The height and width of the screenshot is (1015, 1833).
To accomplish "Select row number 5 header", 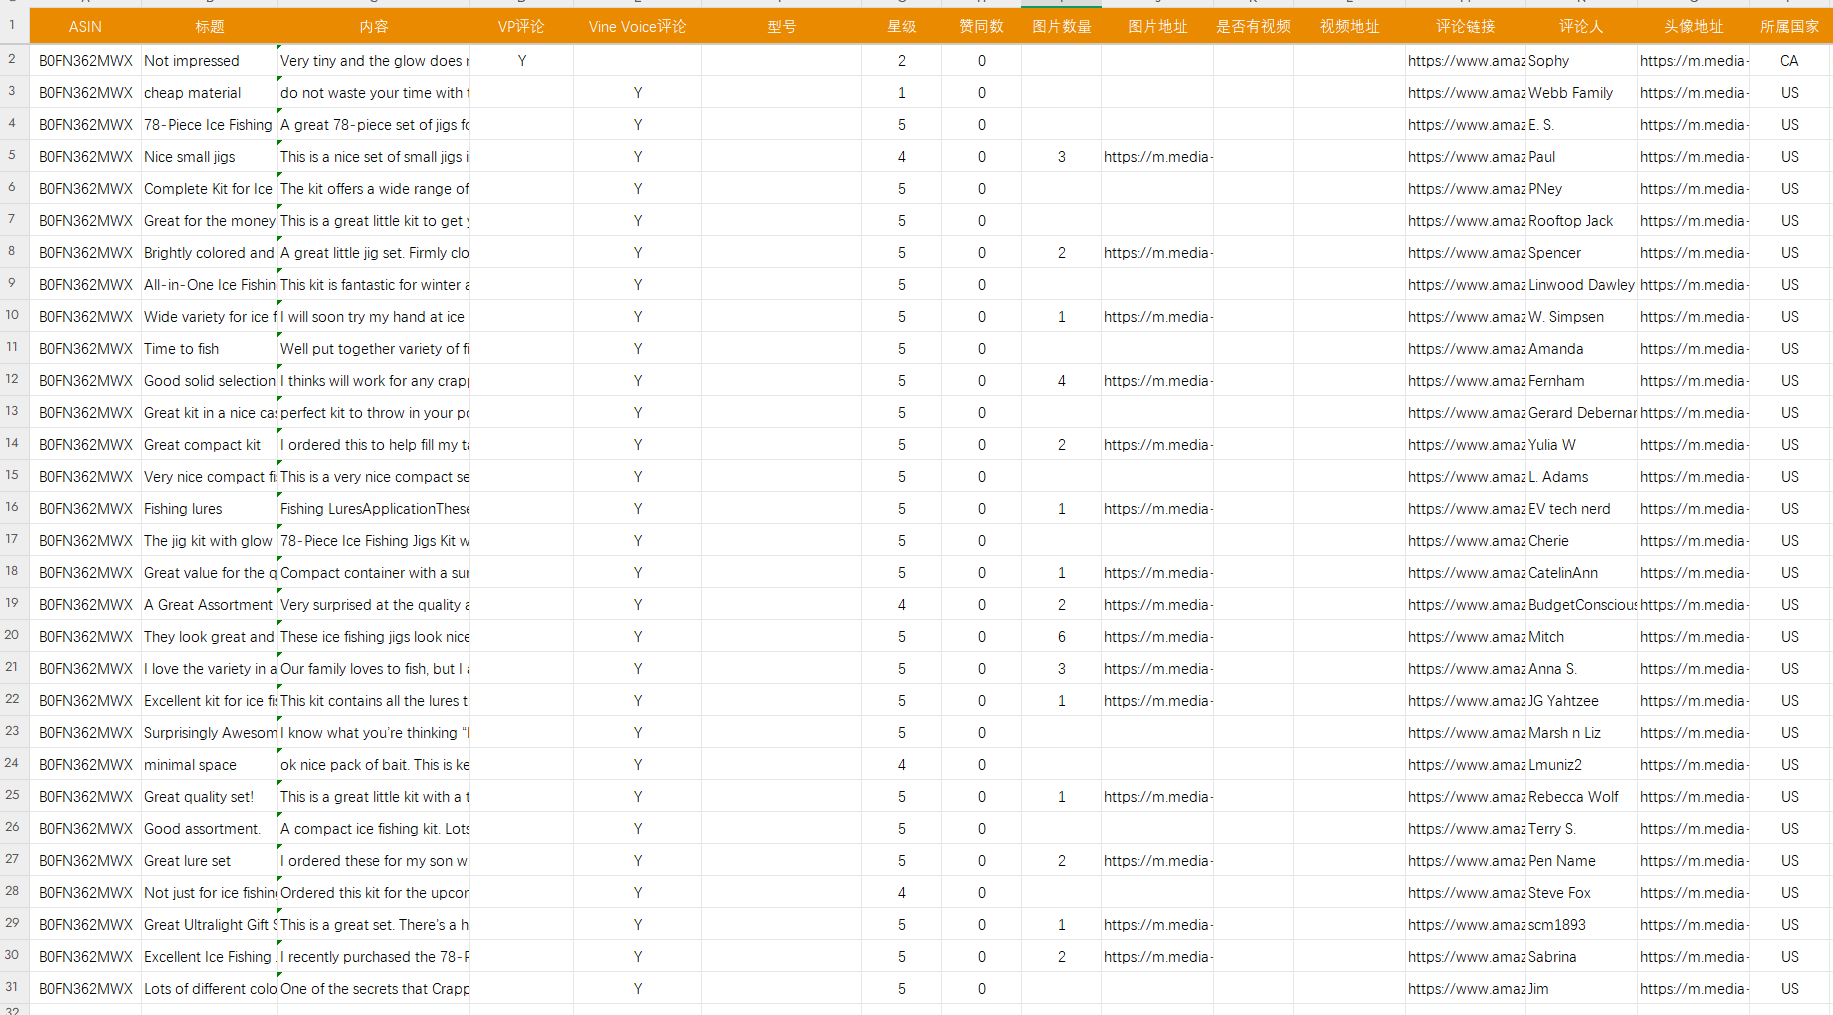I will (x=13, y=156).
